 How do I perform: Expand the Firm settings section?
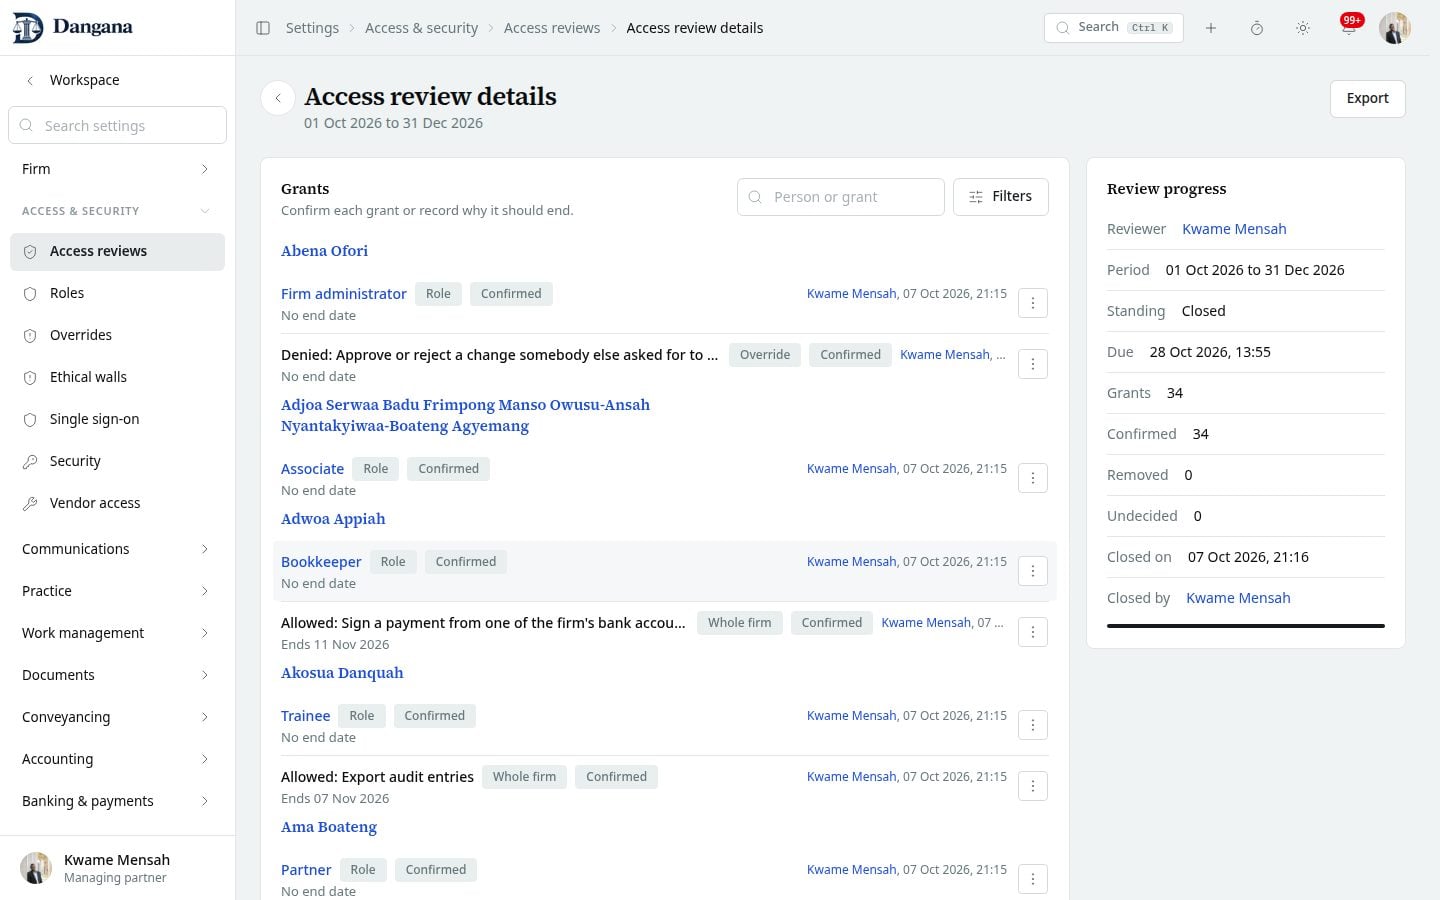(x=117, y=169)
